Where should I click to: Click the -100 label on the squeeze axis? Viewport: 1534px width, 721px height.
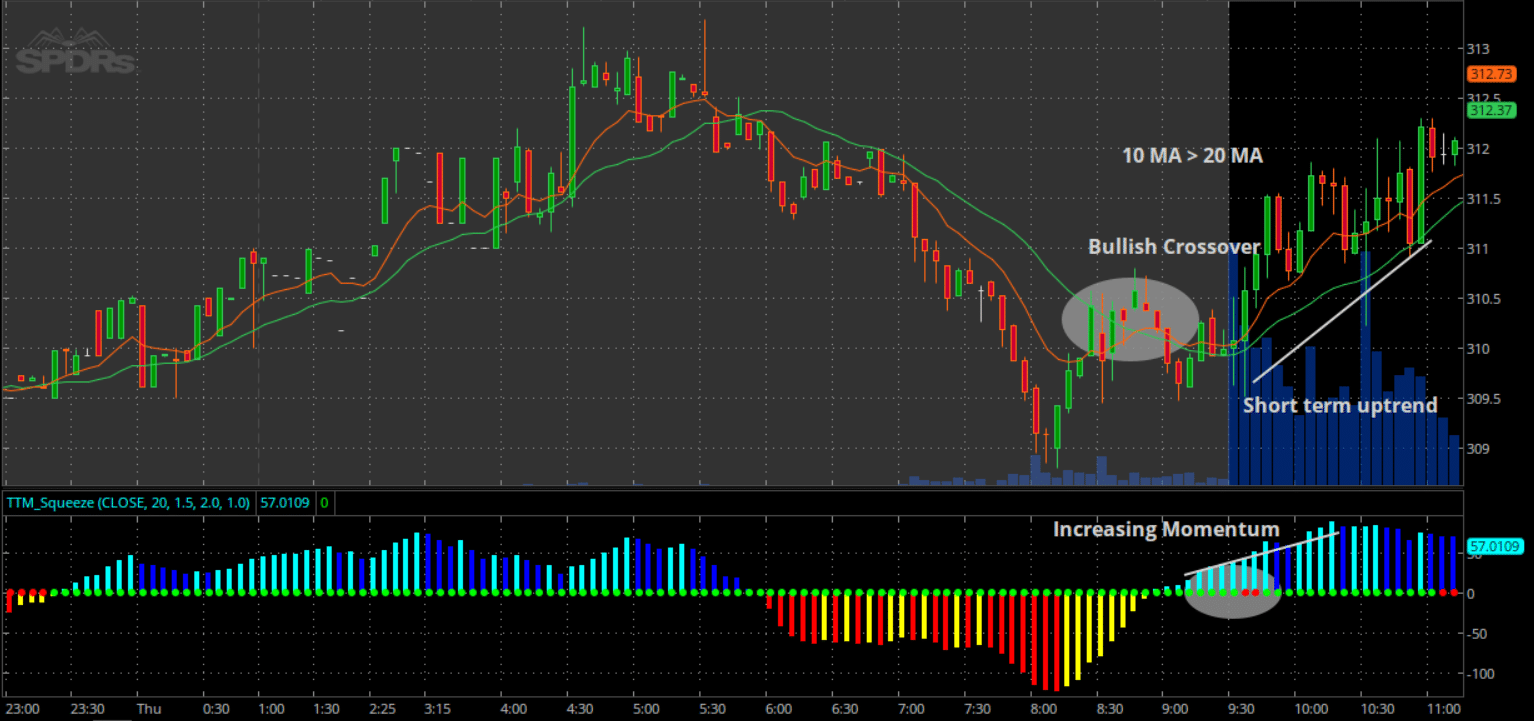[x=1482, y=673]
